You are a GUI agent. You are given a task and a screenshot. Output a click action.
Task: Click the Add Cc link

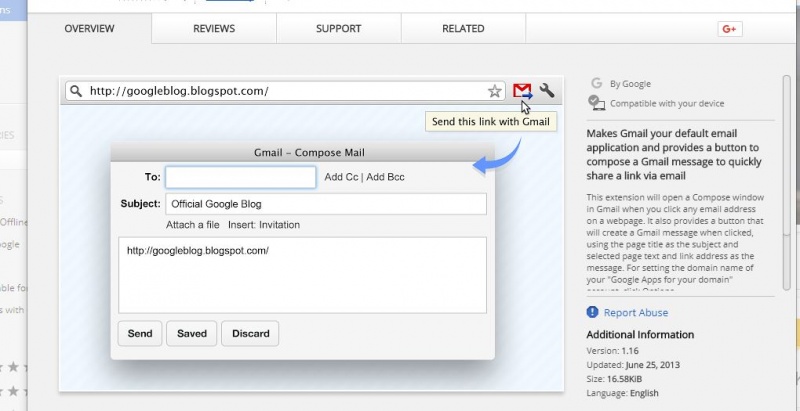[341, 177]
